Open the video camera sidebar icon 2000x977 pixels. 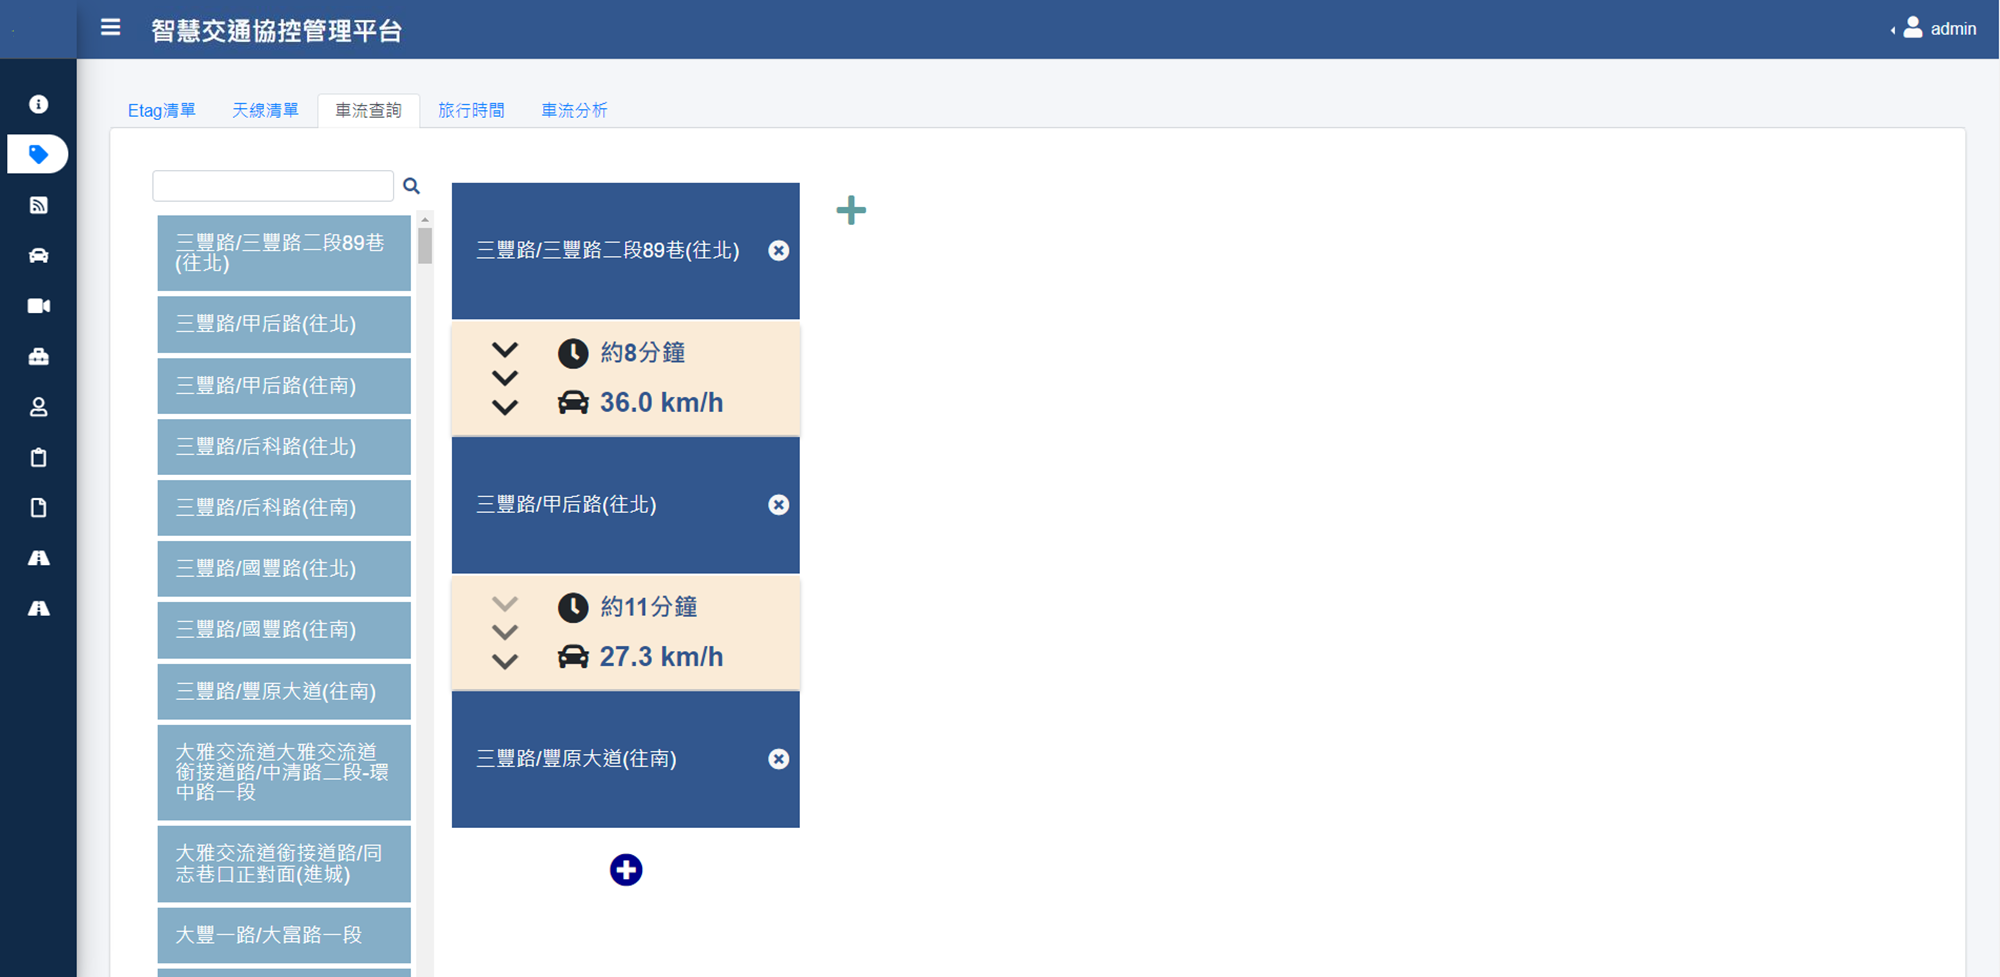(x=38, y=306)
